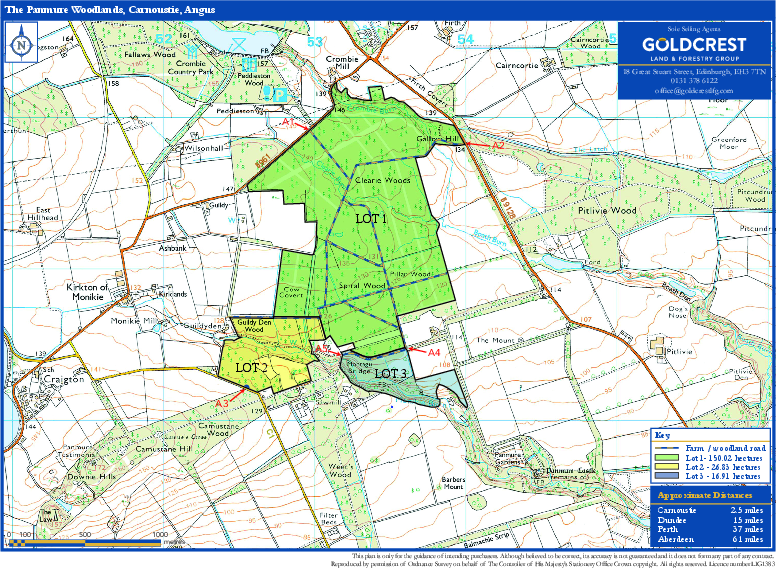
Task: Click the Lot 1 green swatch in key
Action: (666, 458)
